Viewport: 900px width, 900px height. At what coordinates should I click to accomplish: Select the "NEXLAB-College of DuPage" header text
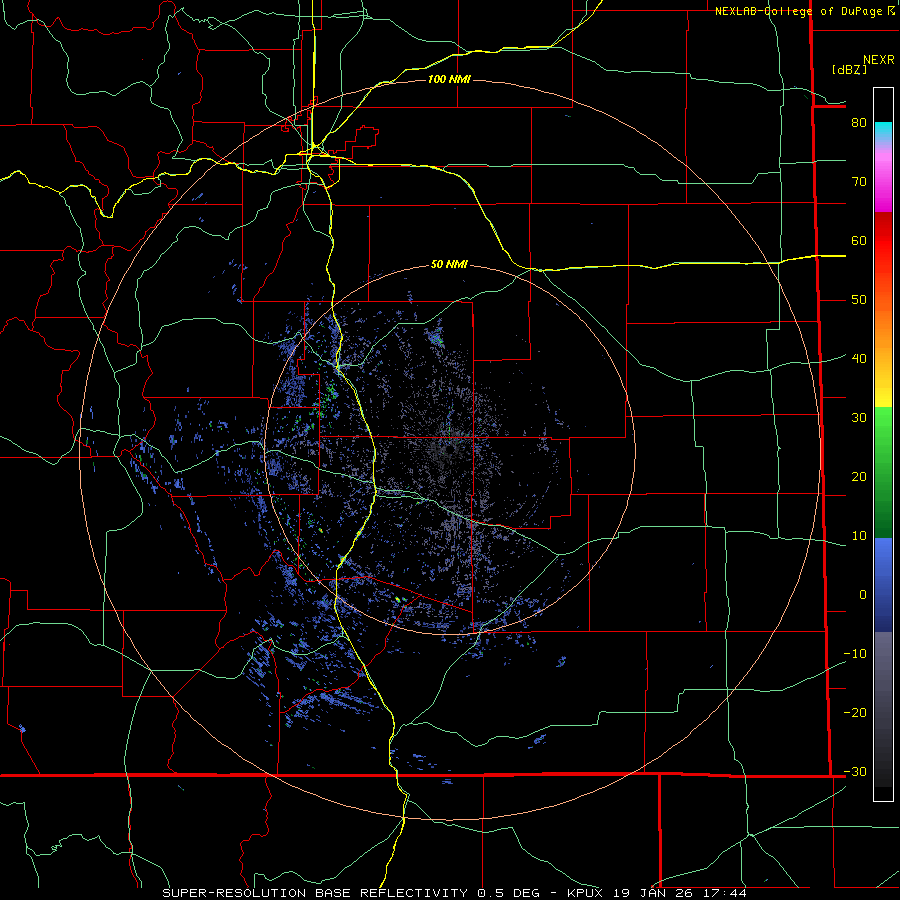801,11
